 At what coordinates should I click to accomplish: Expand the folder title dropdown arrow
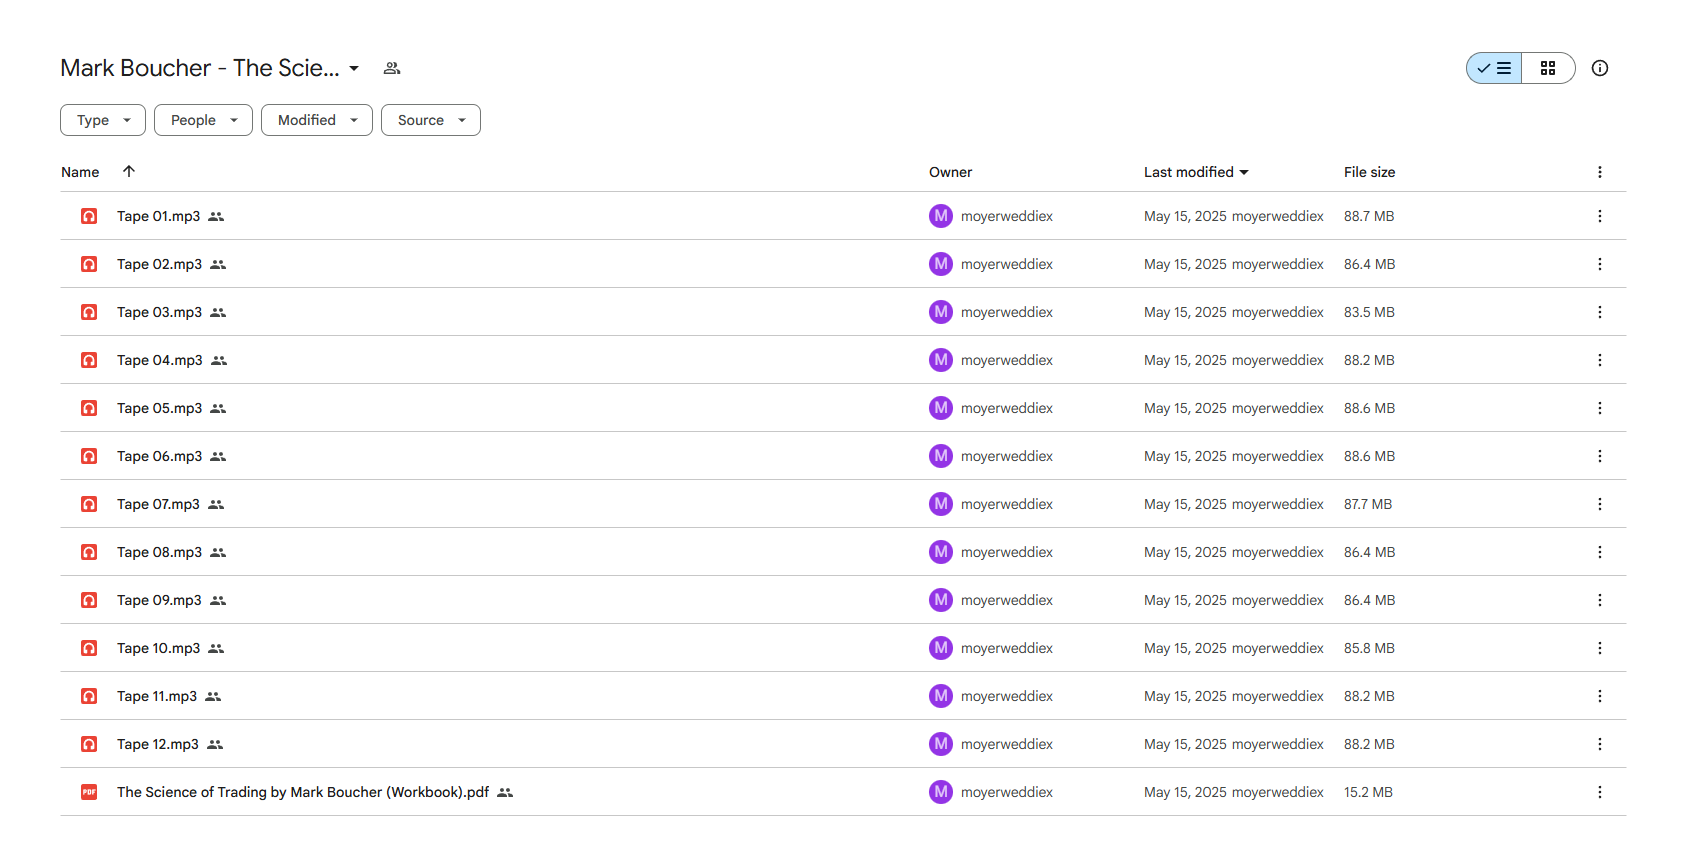tap(354, 69)
